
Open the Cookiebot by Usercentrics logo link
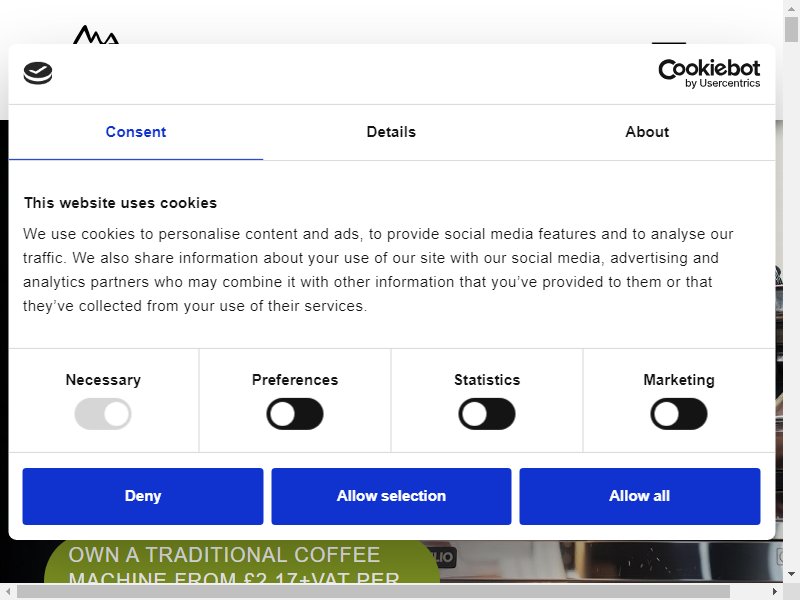709,73
